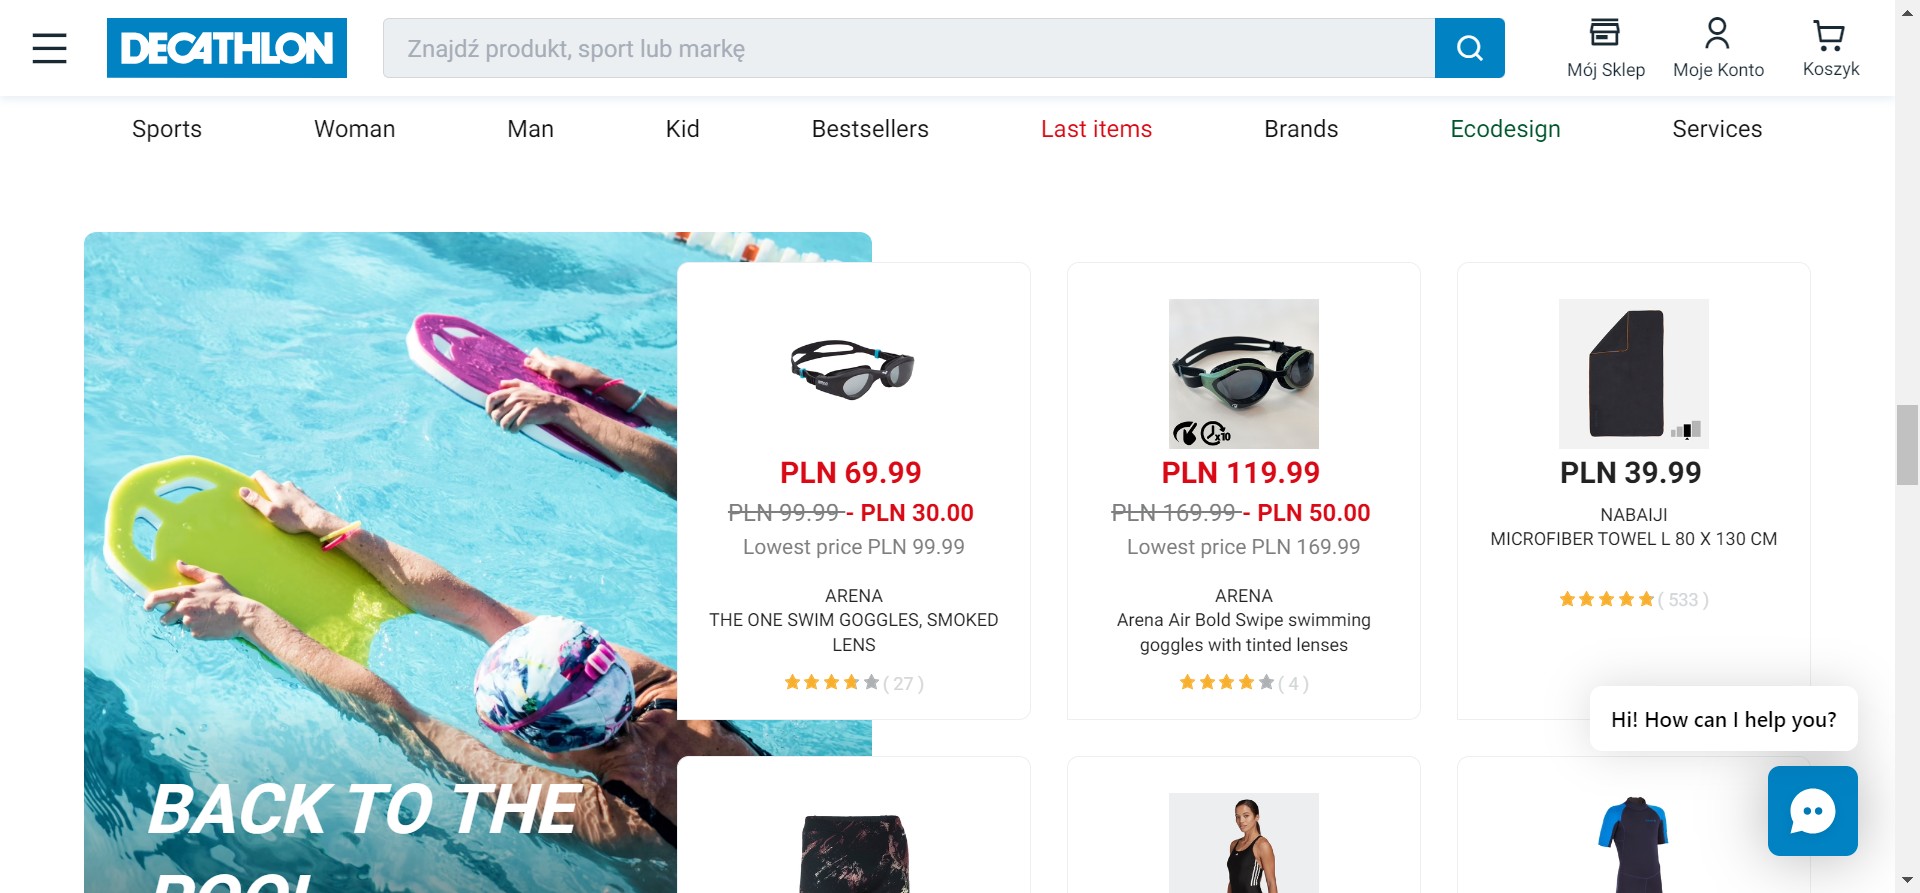This screenshot has height=893, width=1920.
Task: Open Mój Sklep store icon
Action: tap(1605, 48)
